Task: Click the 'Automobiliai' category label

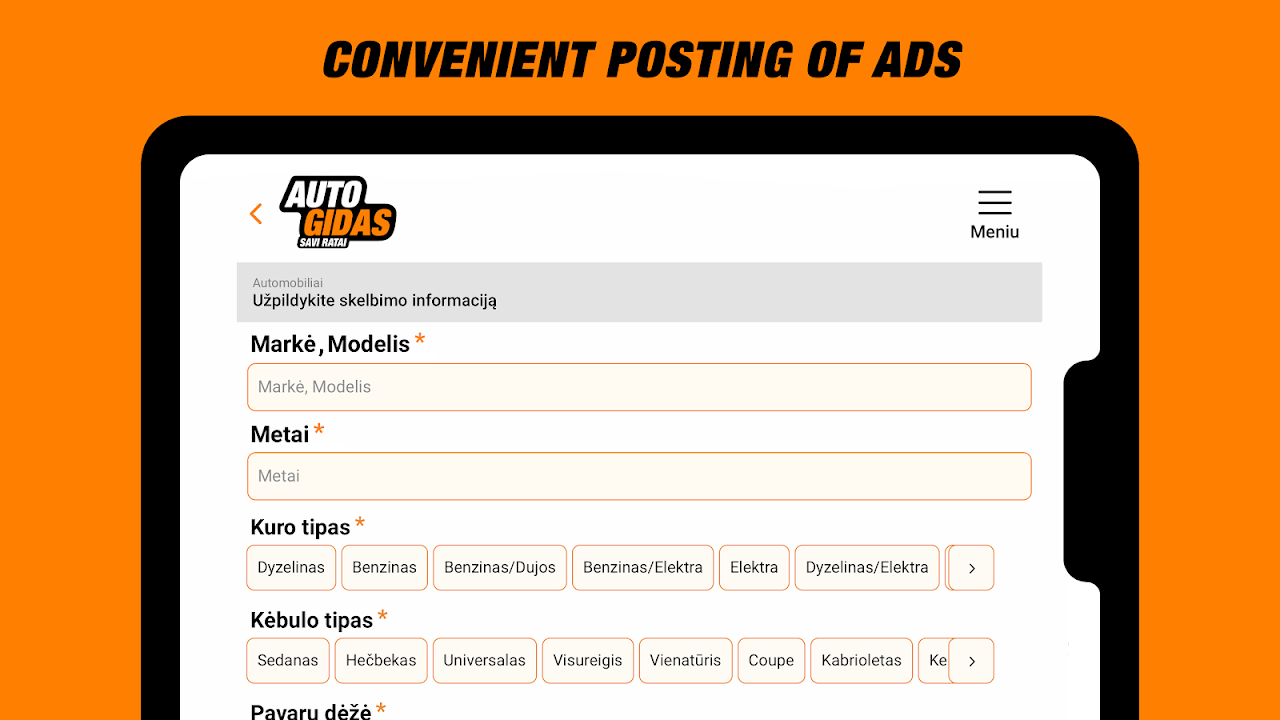Action: [x=288, y=283]
